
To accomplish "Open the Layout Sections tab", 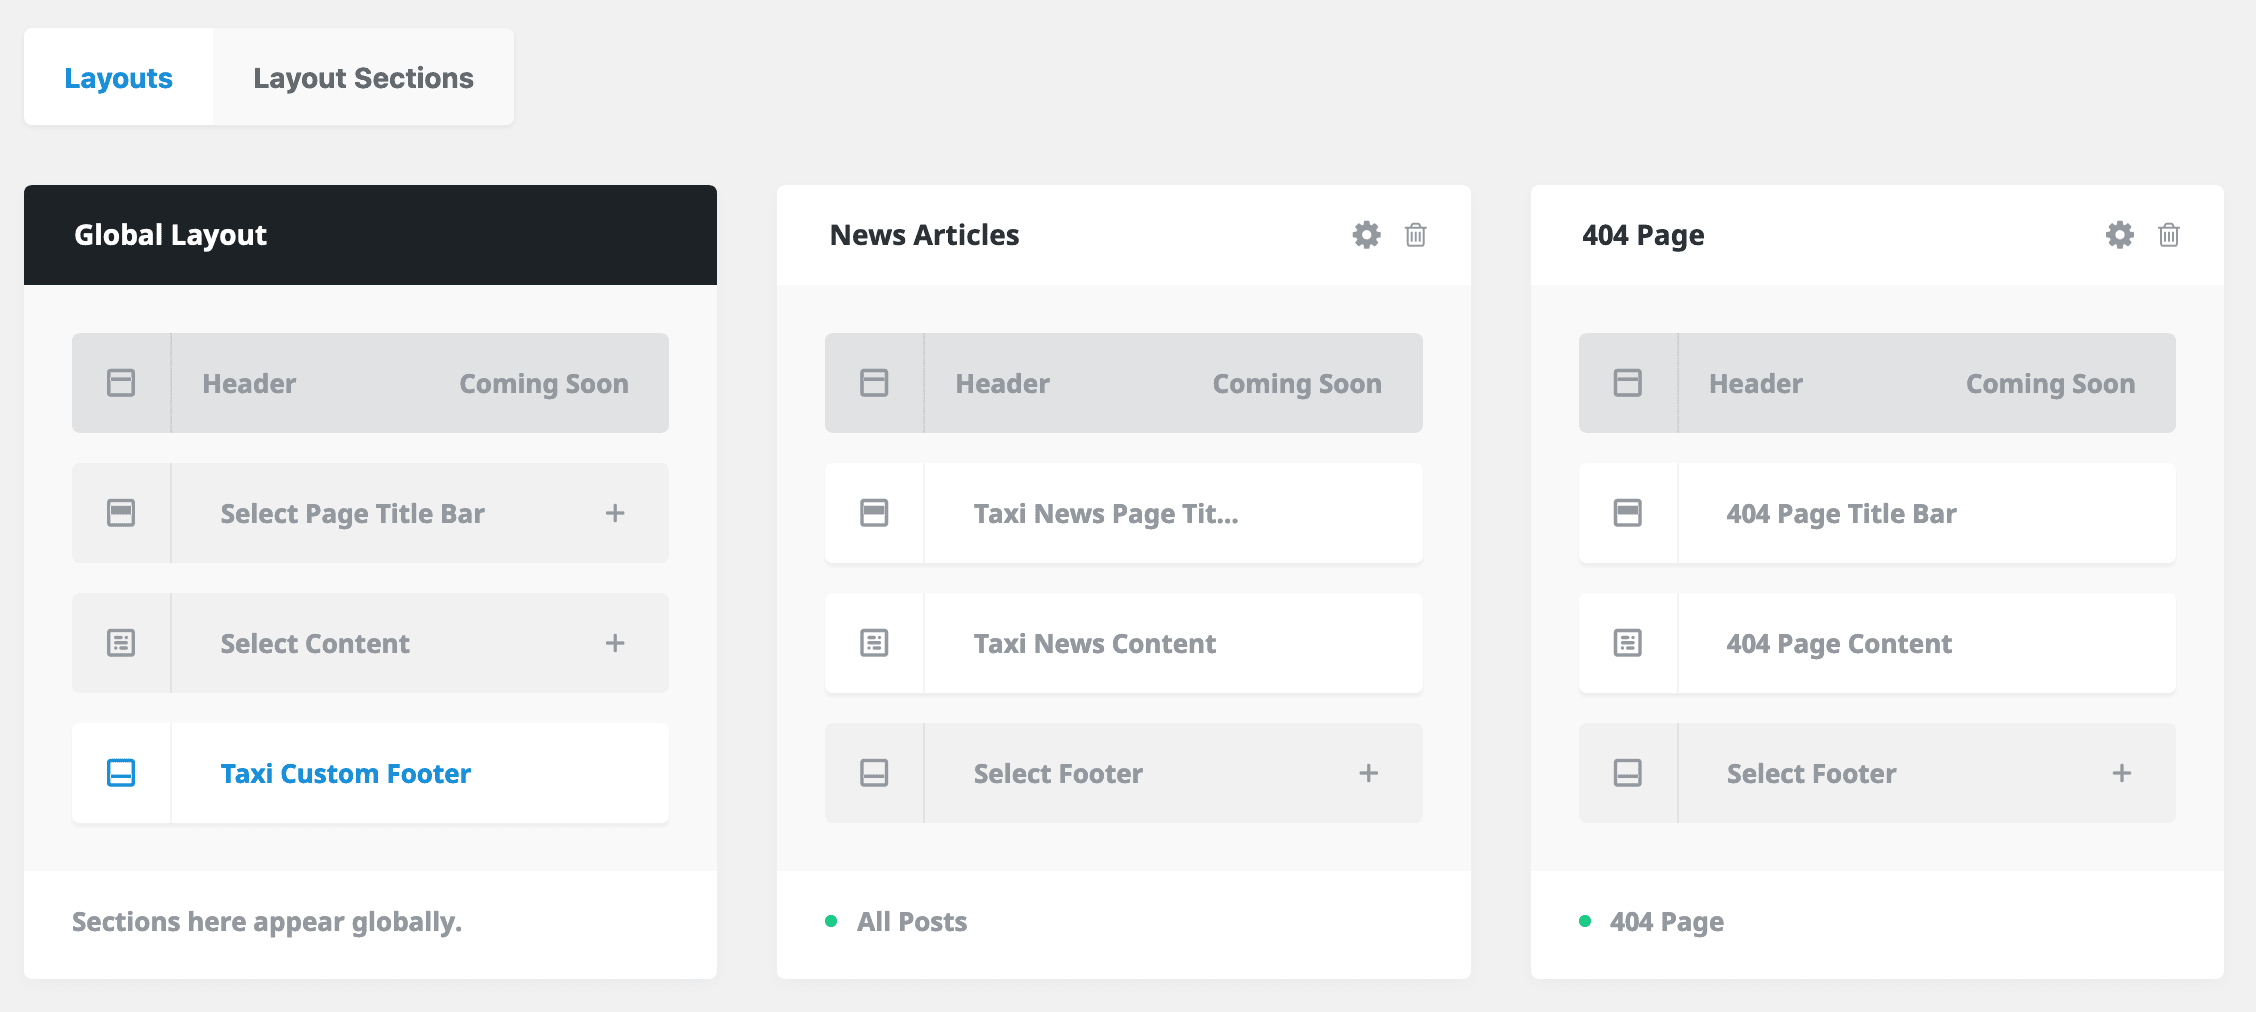I will point(363,77).
